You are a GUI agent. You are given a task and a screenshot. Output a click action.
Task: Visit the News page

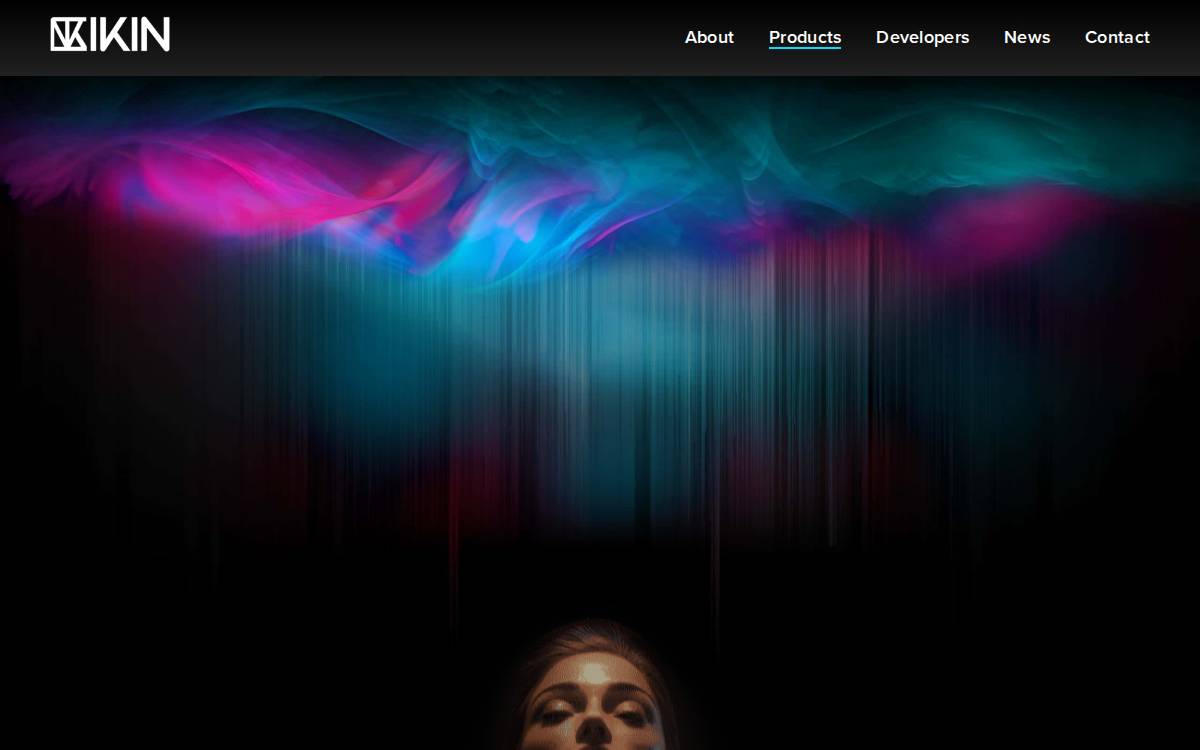click(x=1027, y=37)
